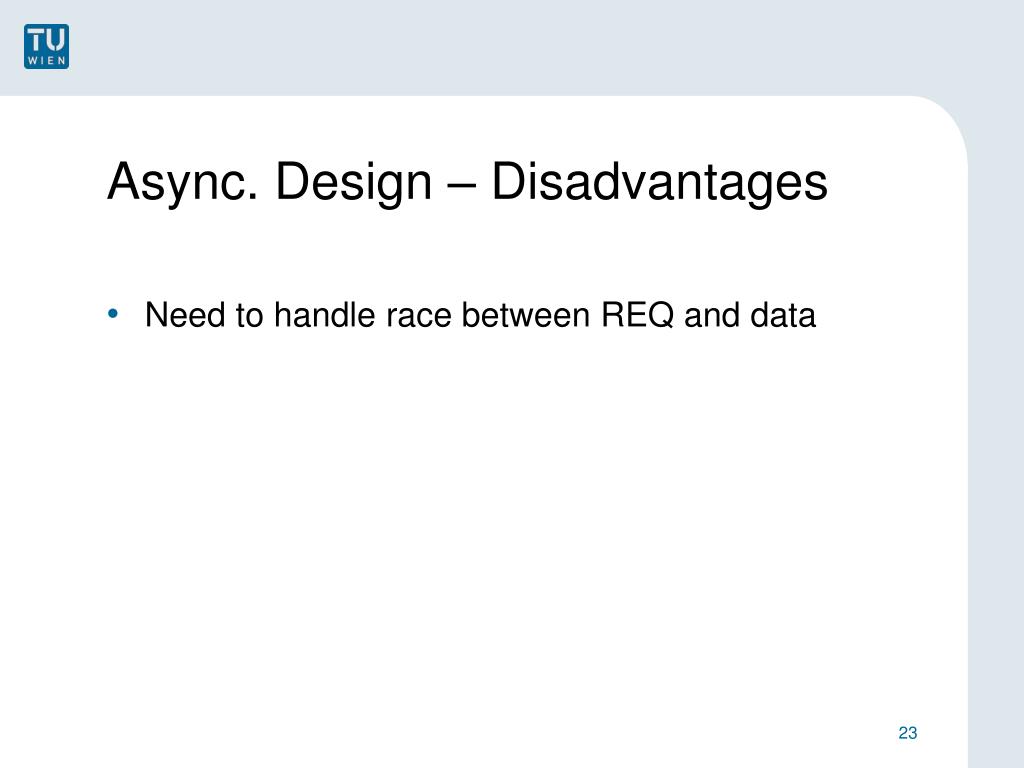Image resolution: width=1024 pixels, height=768 pixels.
Task: Click the slide title 'Async. Design – Disadvantages'
Action: coord(468,183)
